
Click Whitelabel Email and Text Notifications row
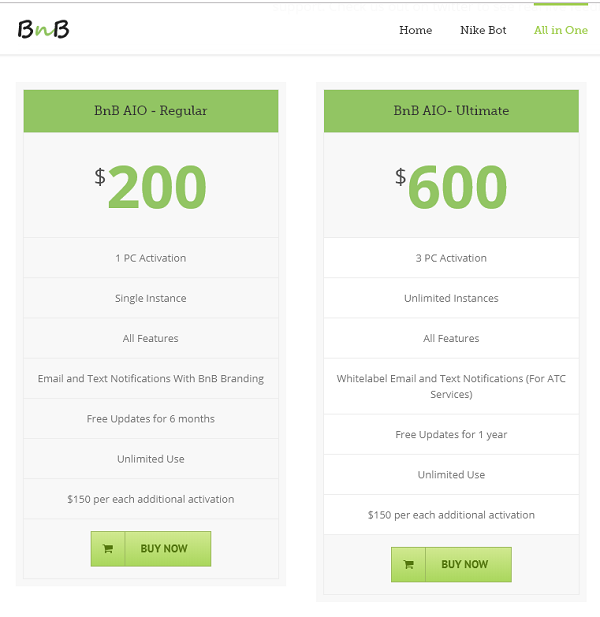pyautogui.click(x=451, y=386)
